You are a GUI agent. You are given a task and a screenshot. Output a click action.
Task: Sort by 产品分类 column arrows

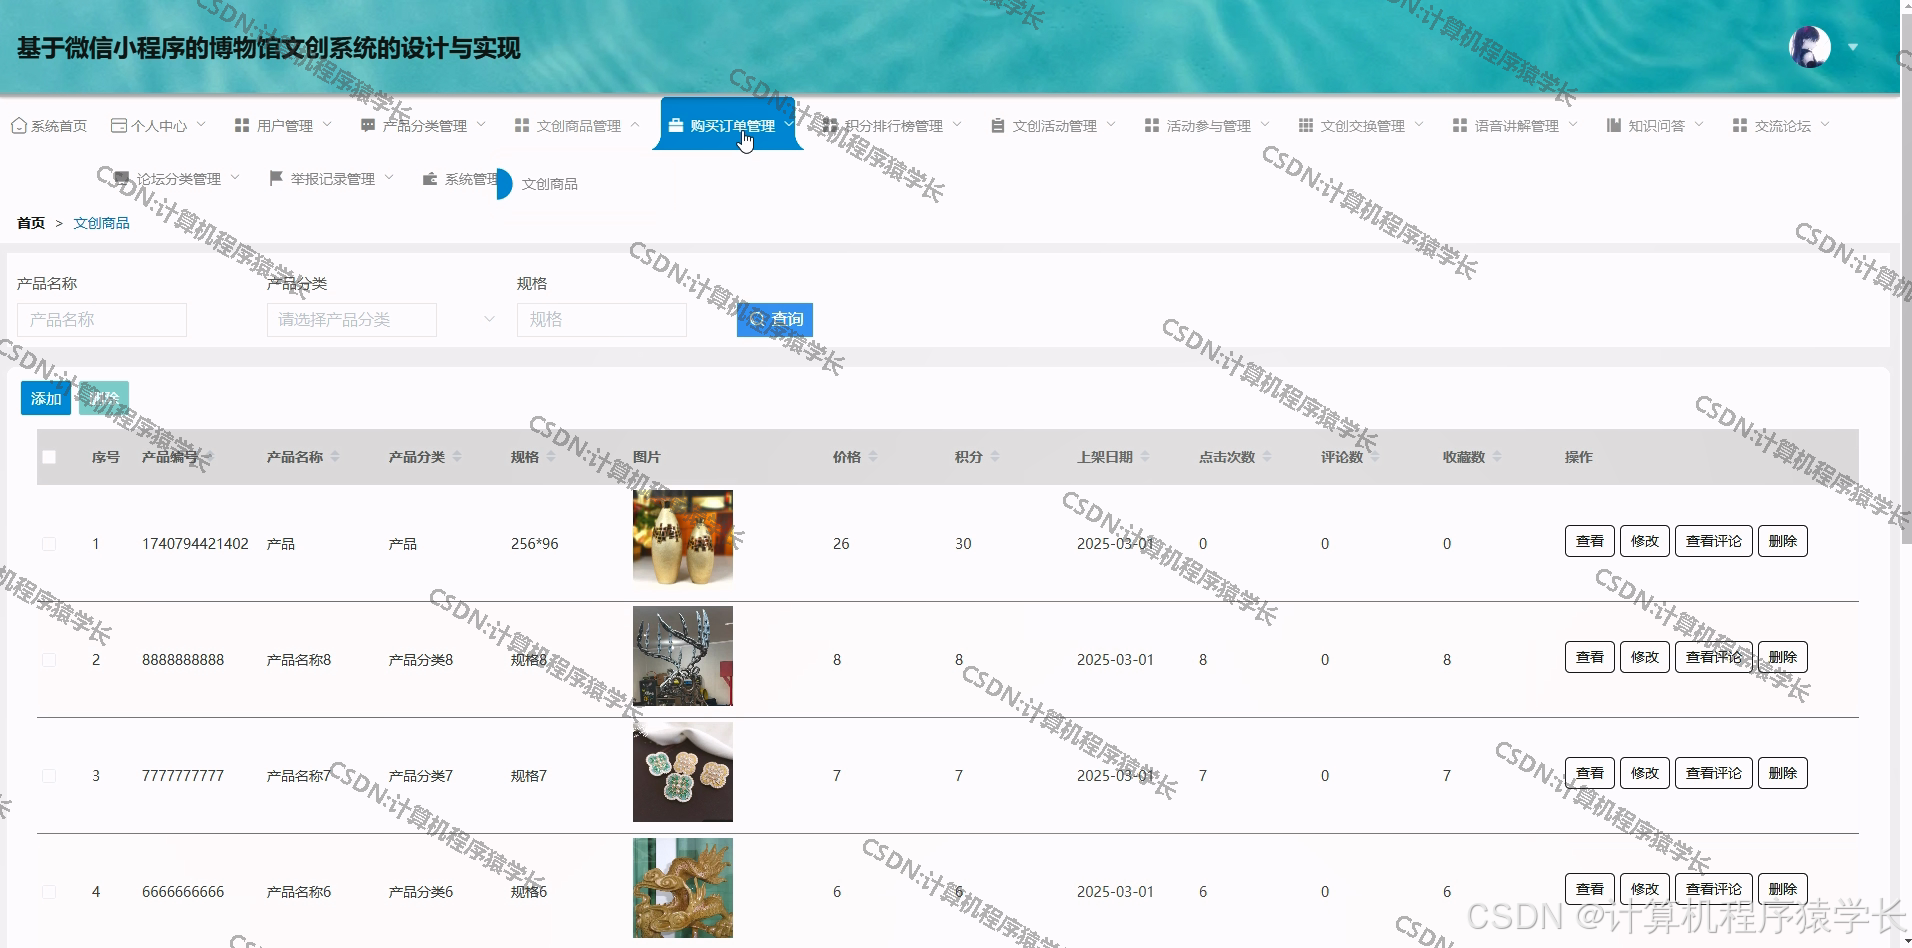pos(457,457)
